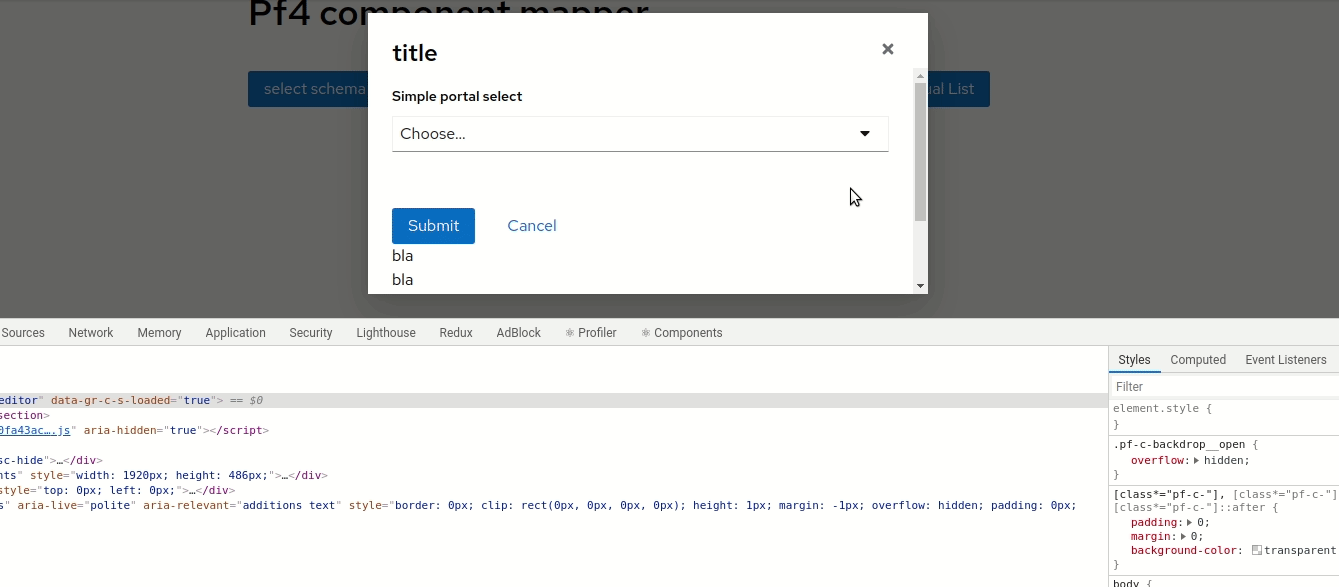Click the modal heading 'title'
Viewport: 1339px width, 587px height.
point(415,53)
